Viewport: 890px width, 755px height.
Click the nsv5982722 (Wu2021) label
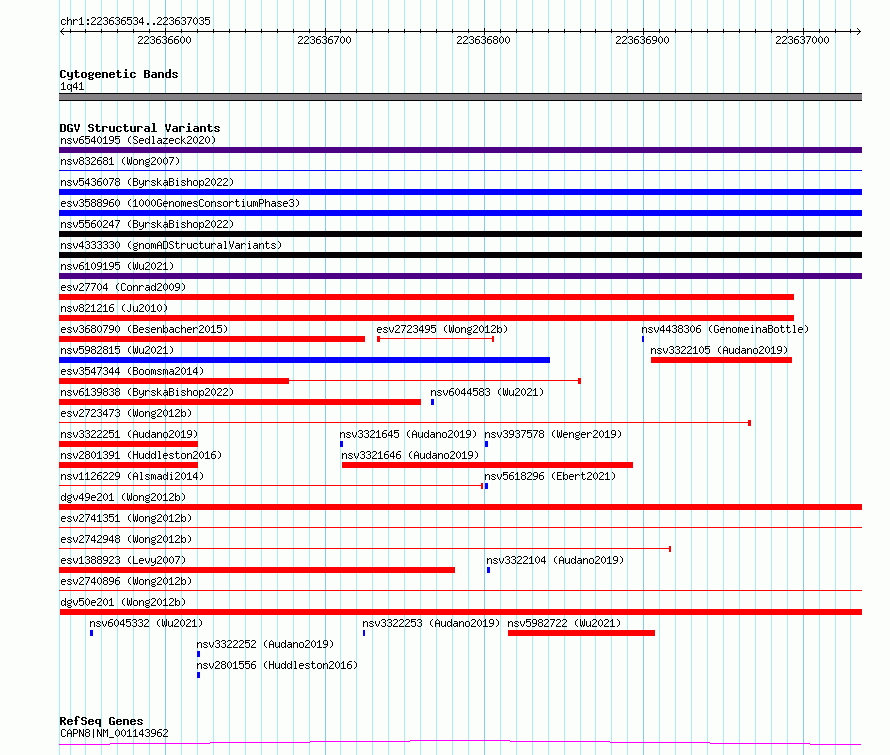point(564,623)
